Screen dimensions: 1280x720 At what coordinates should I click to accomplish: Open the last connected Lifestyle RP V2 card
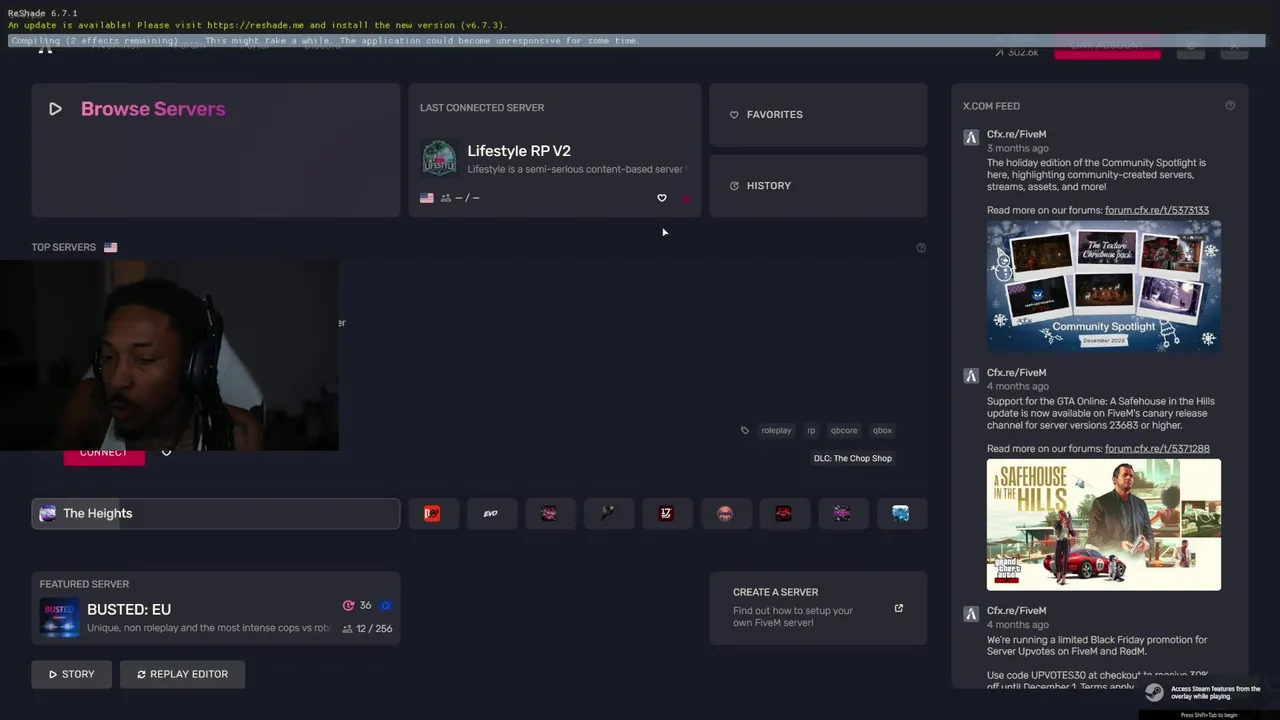coord(554,150)
